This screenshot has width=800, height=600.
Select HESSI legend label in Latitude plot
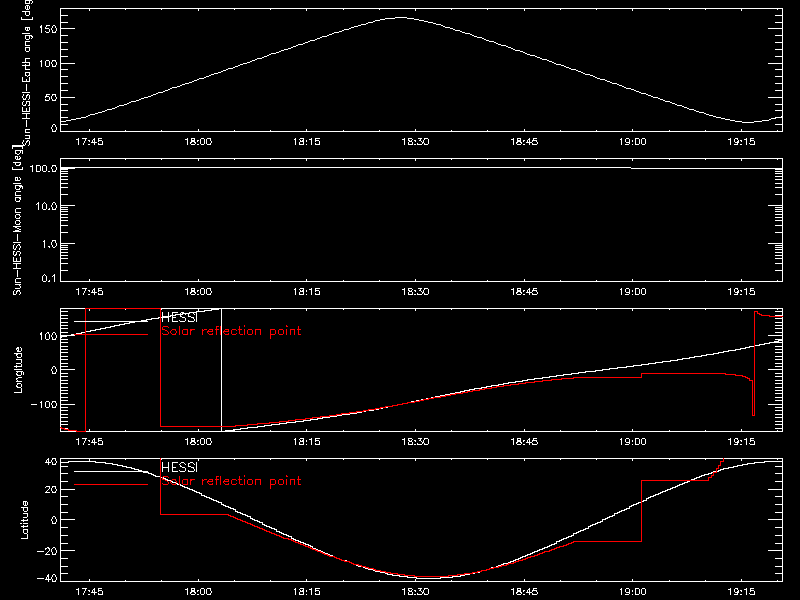point(179,467)
